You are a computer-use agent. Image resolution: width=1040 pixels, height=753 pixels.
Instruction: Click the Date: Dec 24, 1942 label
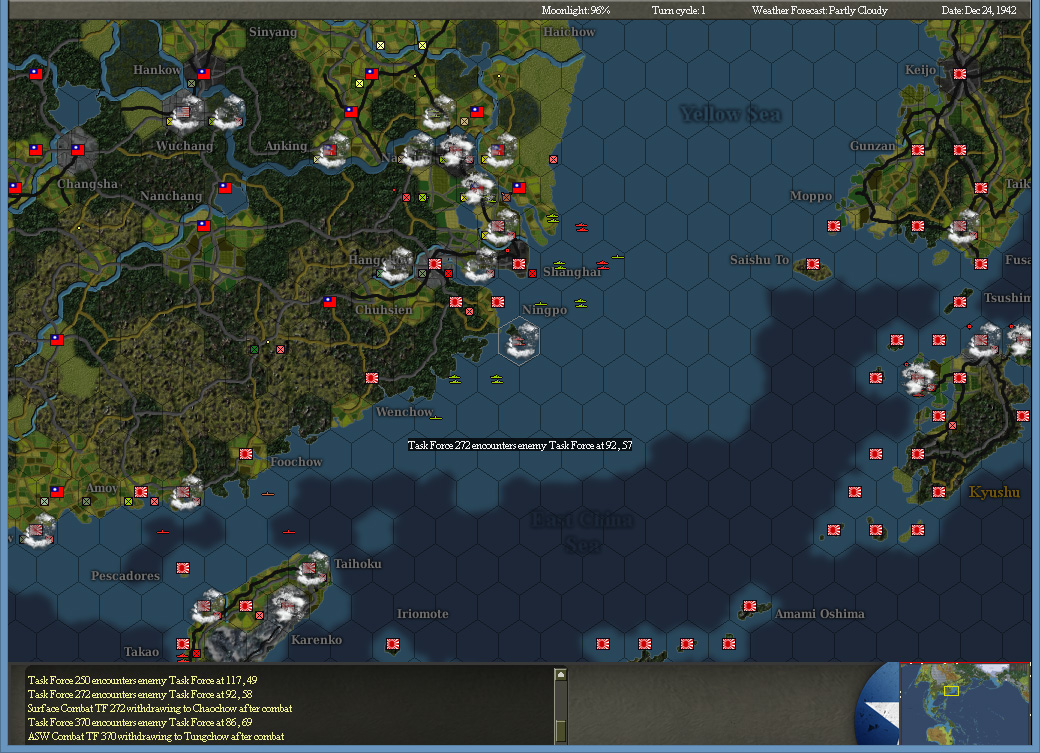click(979, 10)
